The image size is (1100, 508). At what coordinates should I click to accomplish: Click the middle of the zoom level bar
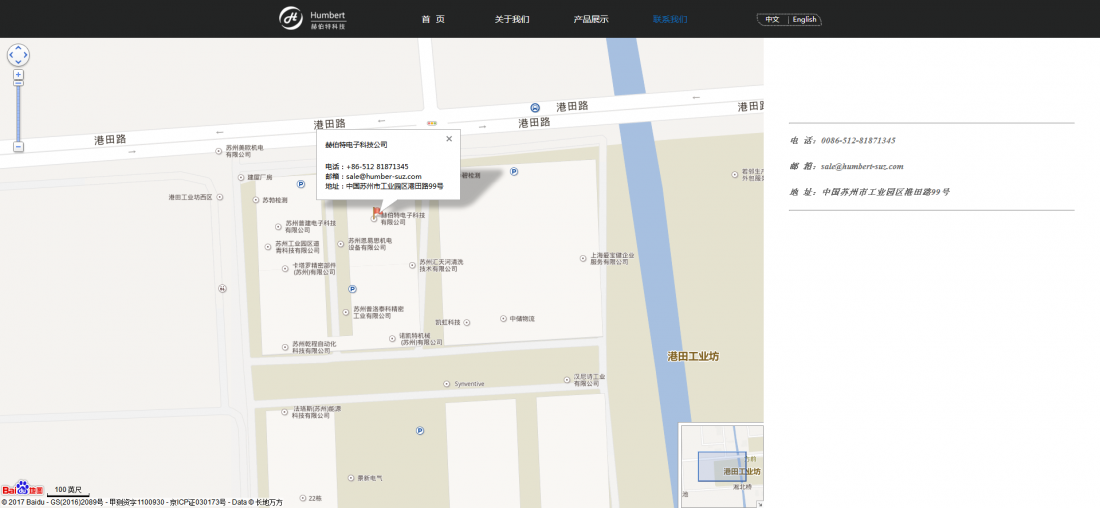[18, 112]
